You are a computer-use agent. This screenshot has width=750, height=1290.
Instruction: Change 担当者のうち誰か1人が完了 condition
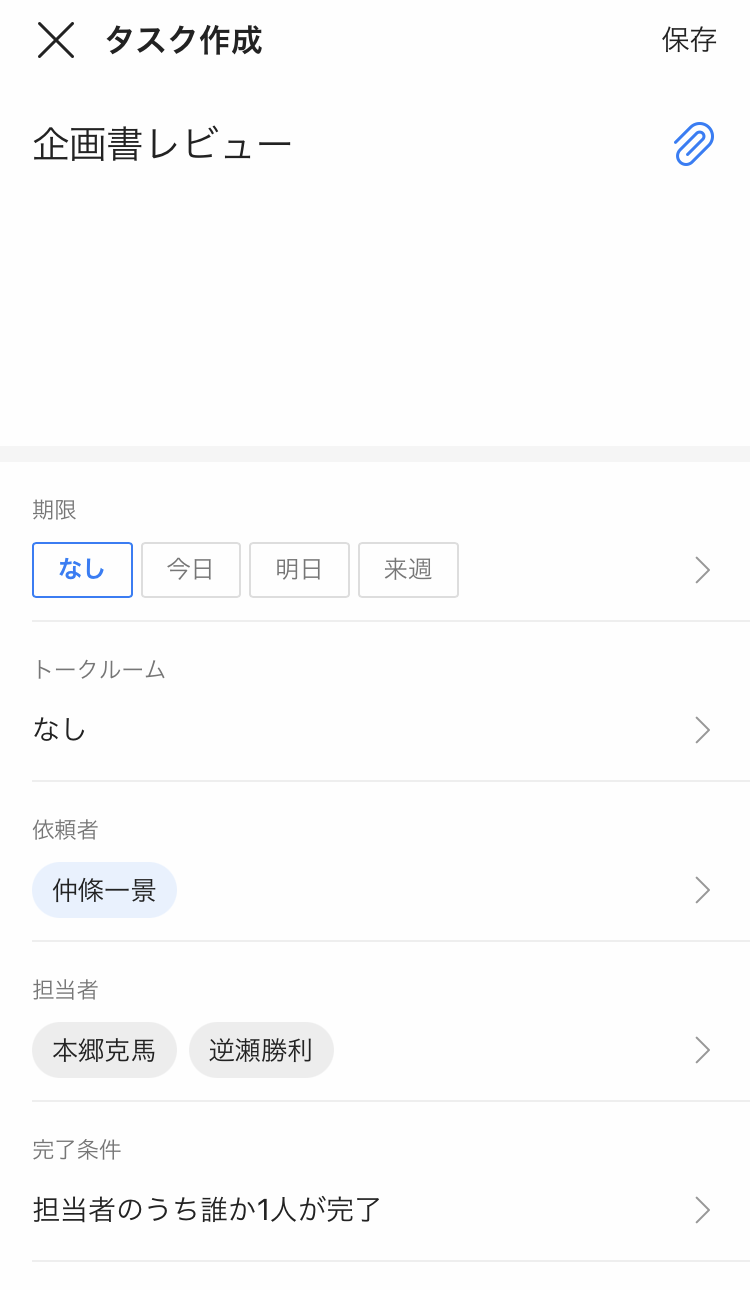pos(207,1210)
